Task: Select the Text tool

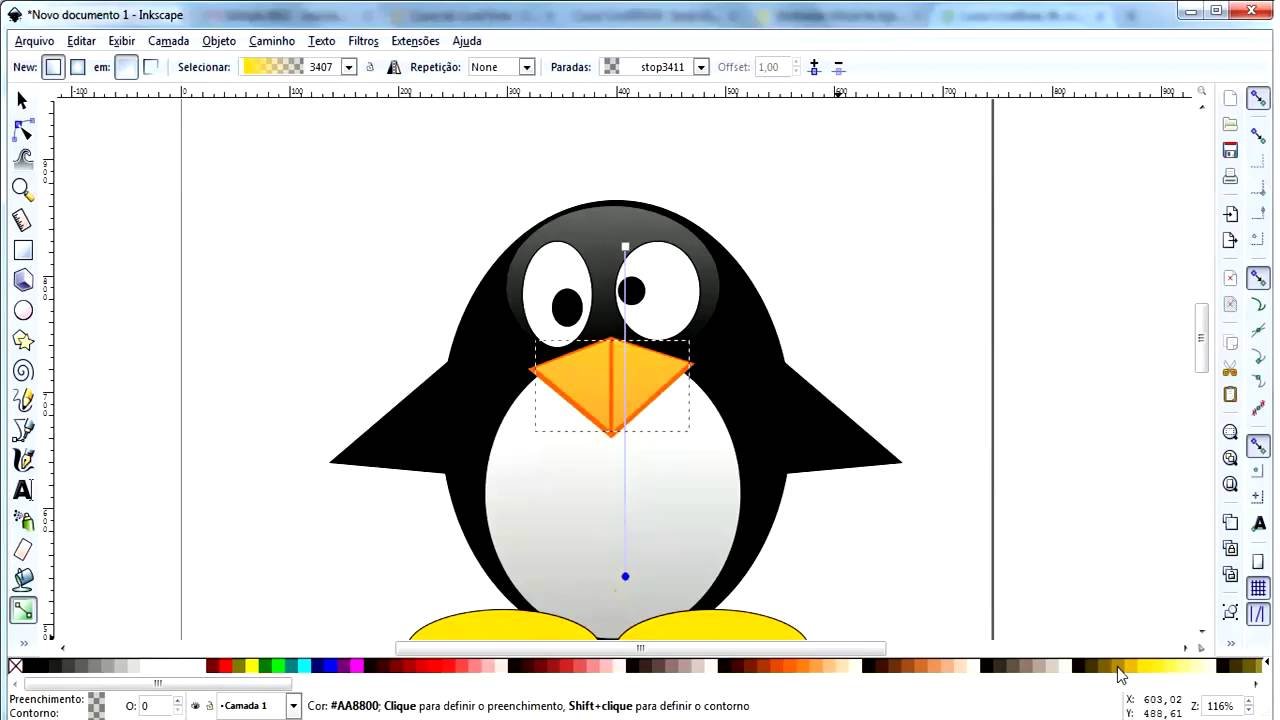Action: pyautogui.click(x=22, y=490)
